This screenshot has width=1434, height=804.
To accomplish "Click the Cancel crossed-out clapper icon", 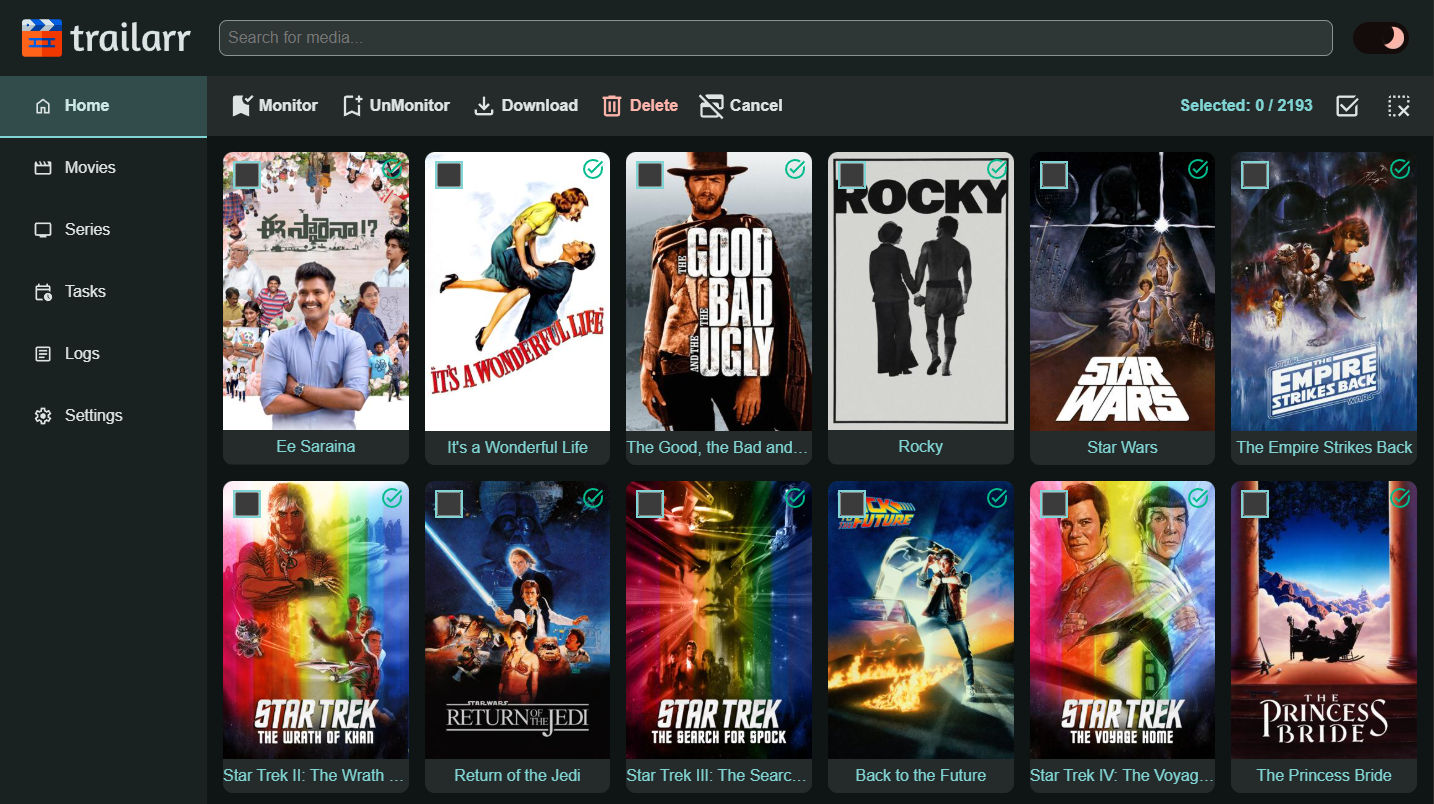I will [711, 106].
